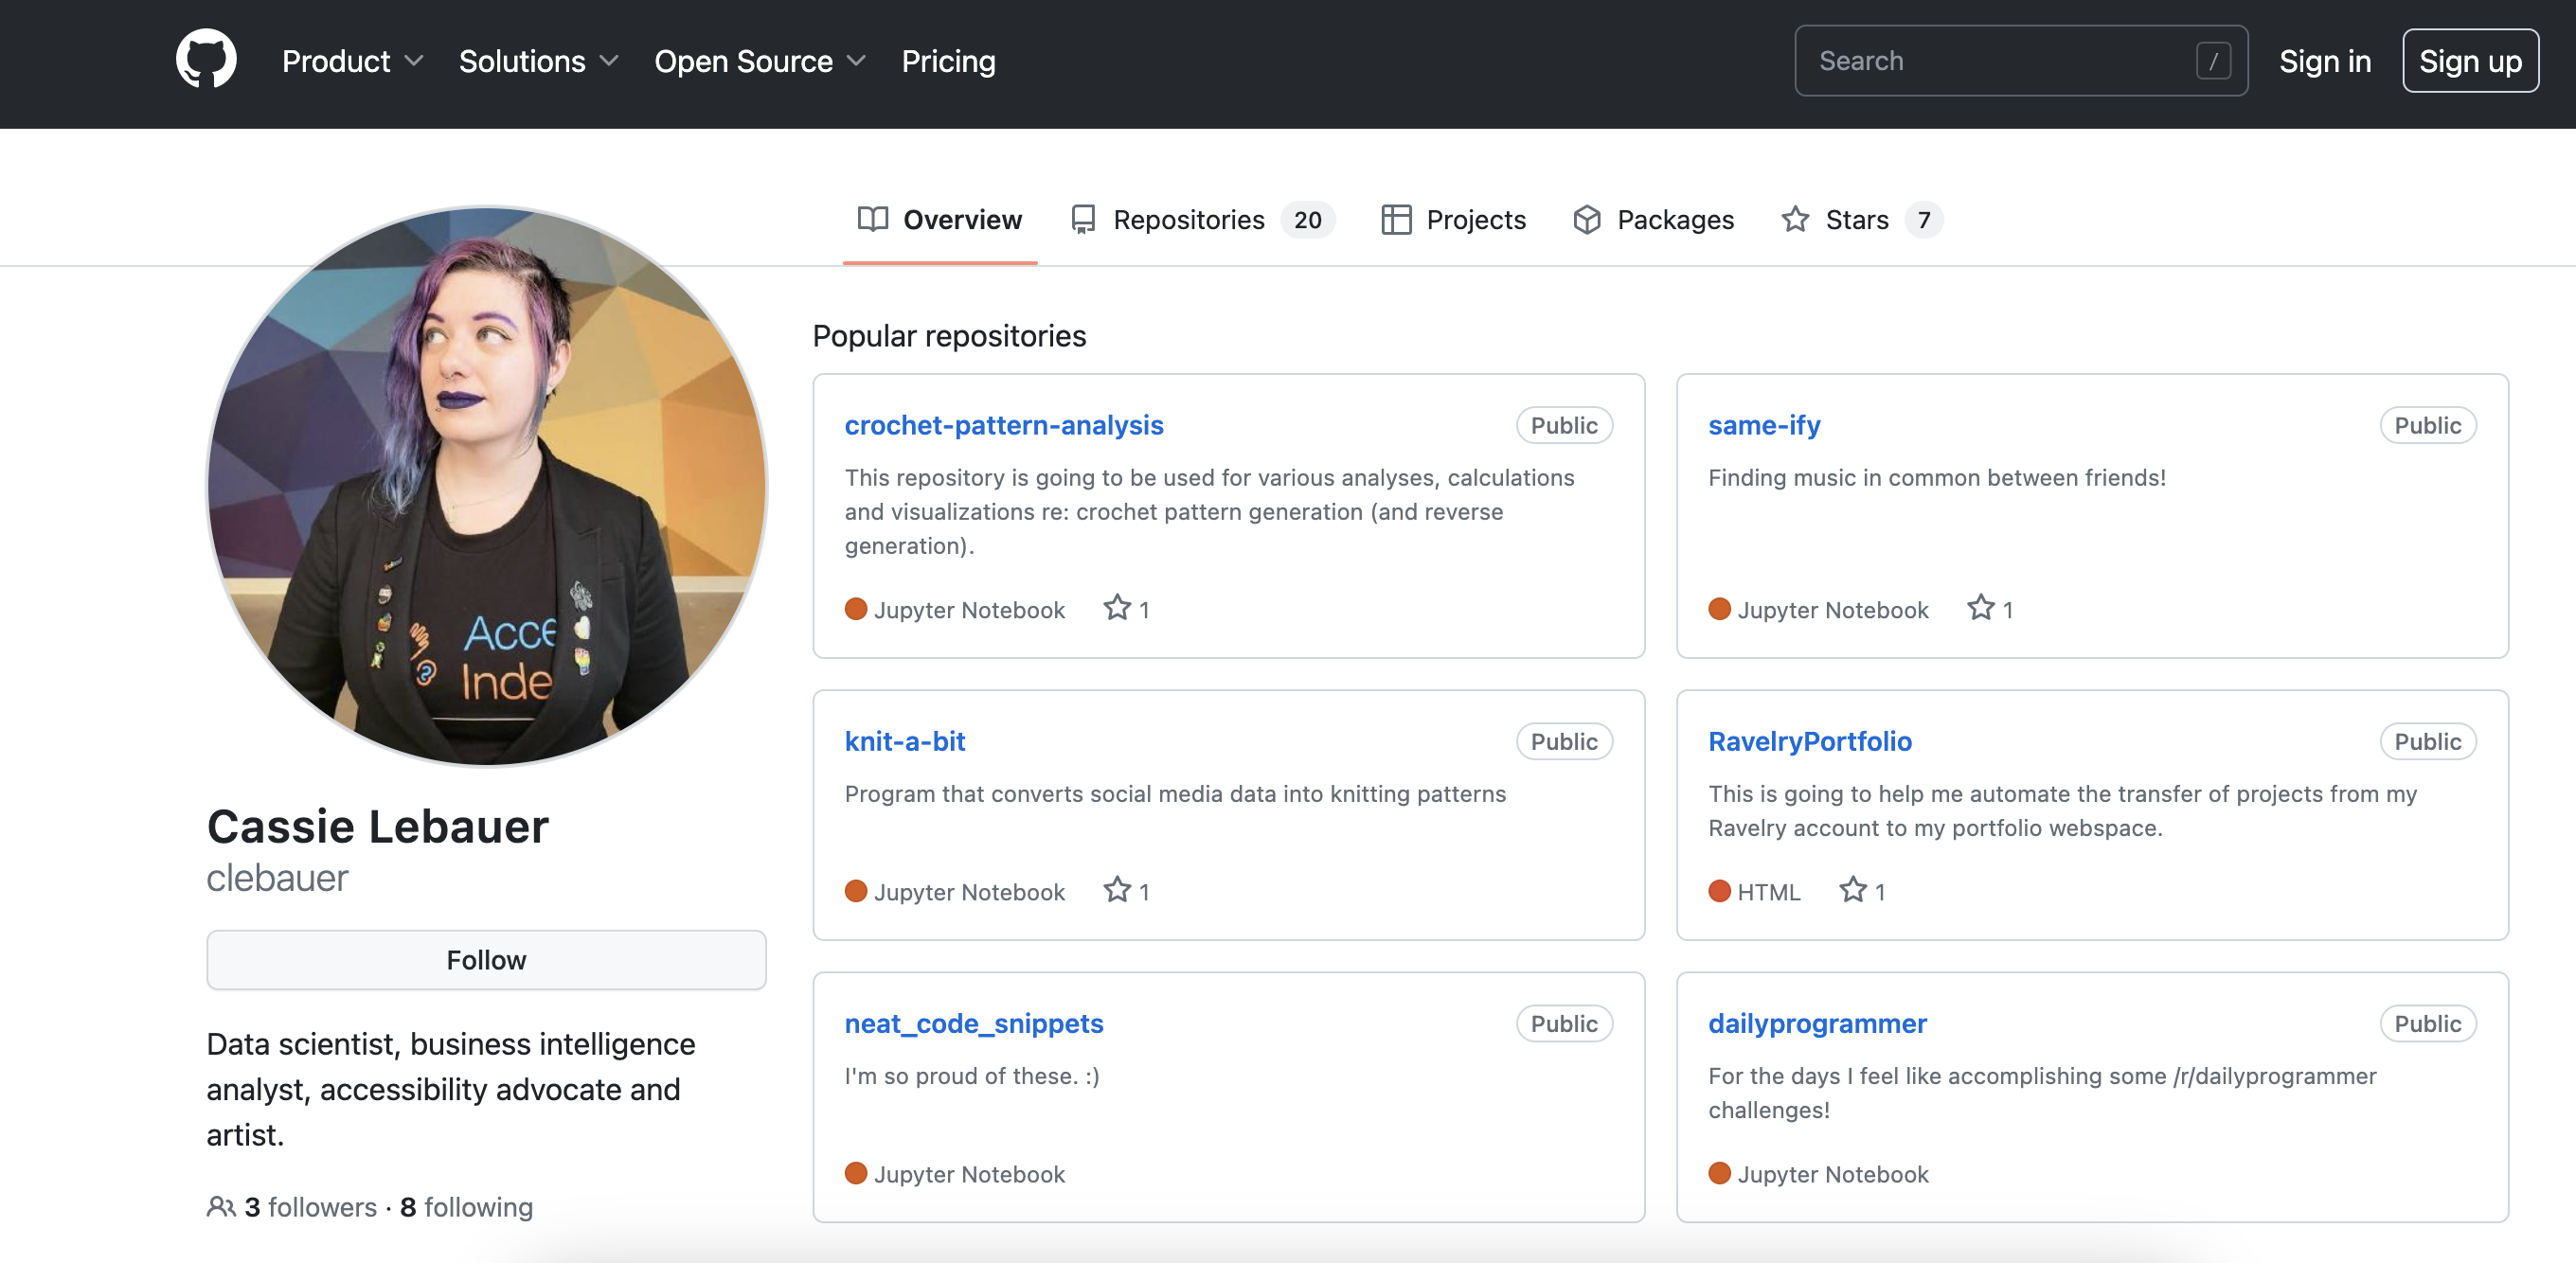Viewport: 2576px width, 1263px height.
Task: Click the Search input field
Action: pyautogui.click(x=1990, y=61)
